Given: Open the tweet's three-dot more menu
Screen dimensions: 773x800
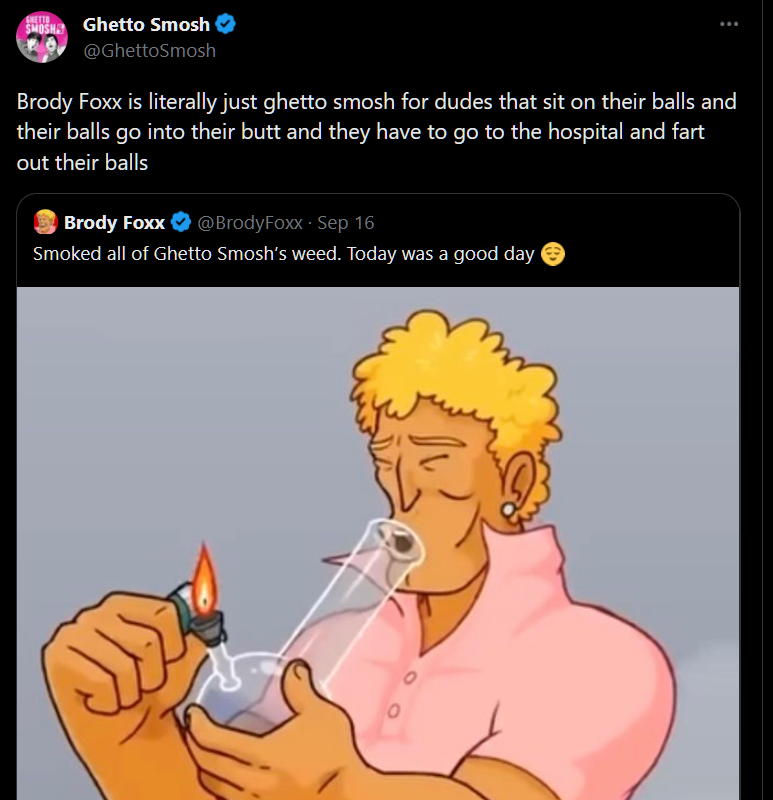Looking at the screenshot, I should tap(728, 24).
